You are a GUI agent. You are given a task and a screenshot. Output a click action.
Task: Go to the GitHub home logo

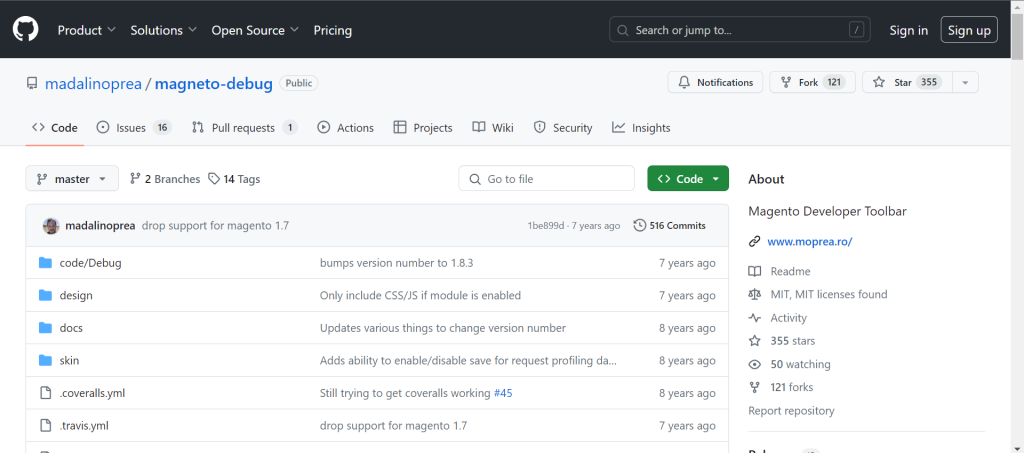pyautogui.click(x=25, y=29)
